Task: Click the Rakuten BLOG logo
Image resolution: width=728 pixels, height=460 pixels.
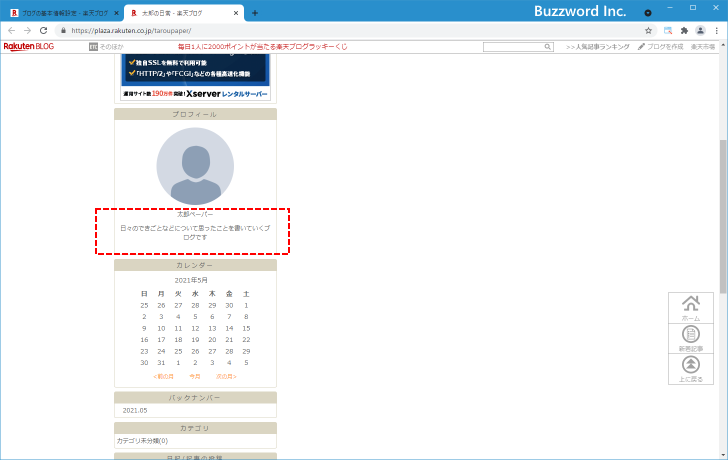Action: click(x=29, y=46)
